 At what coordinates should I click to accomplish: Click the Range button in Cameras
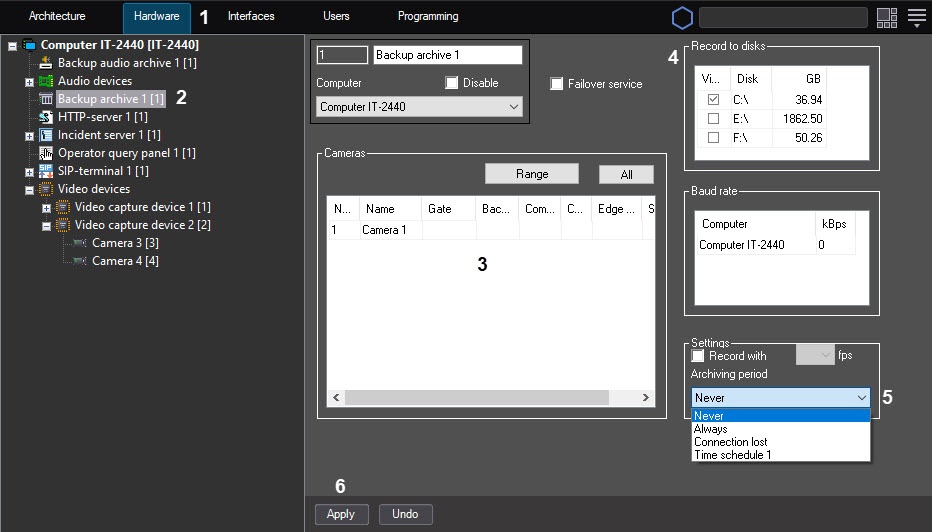point(532,174)
